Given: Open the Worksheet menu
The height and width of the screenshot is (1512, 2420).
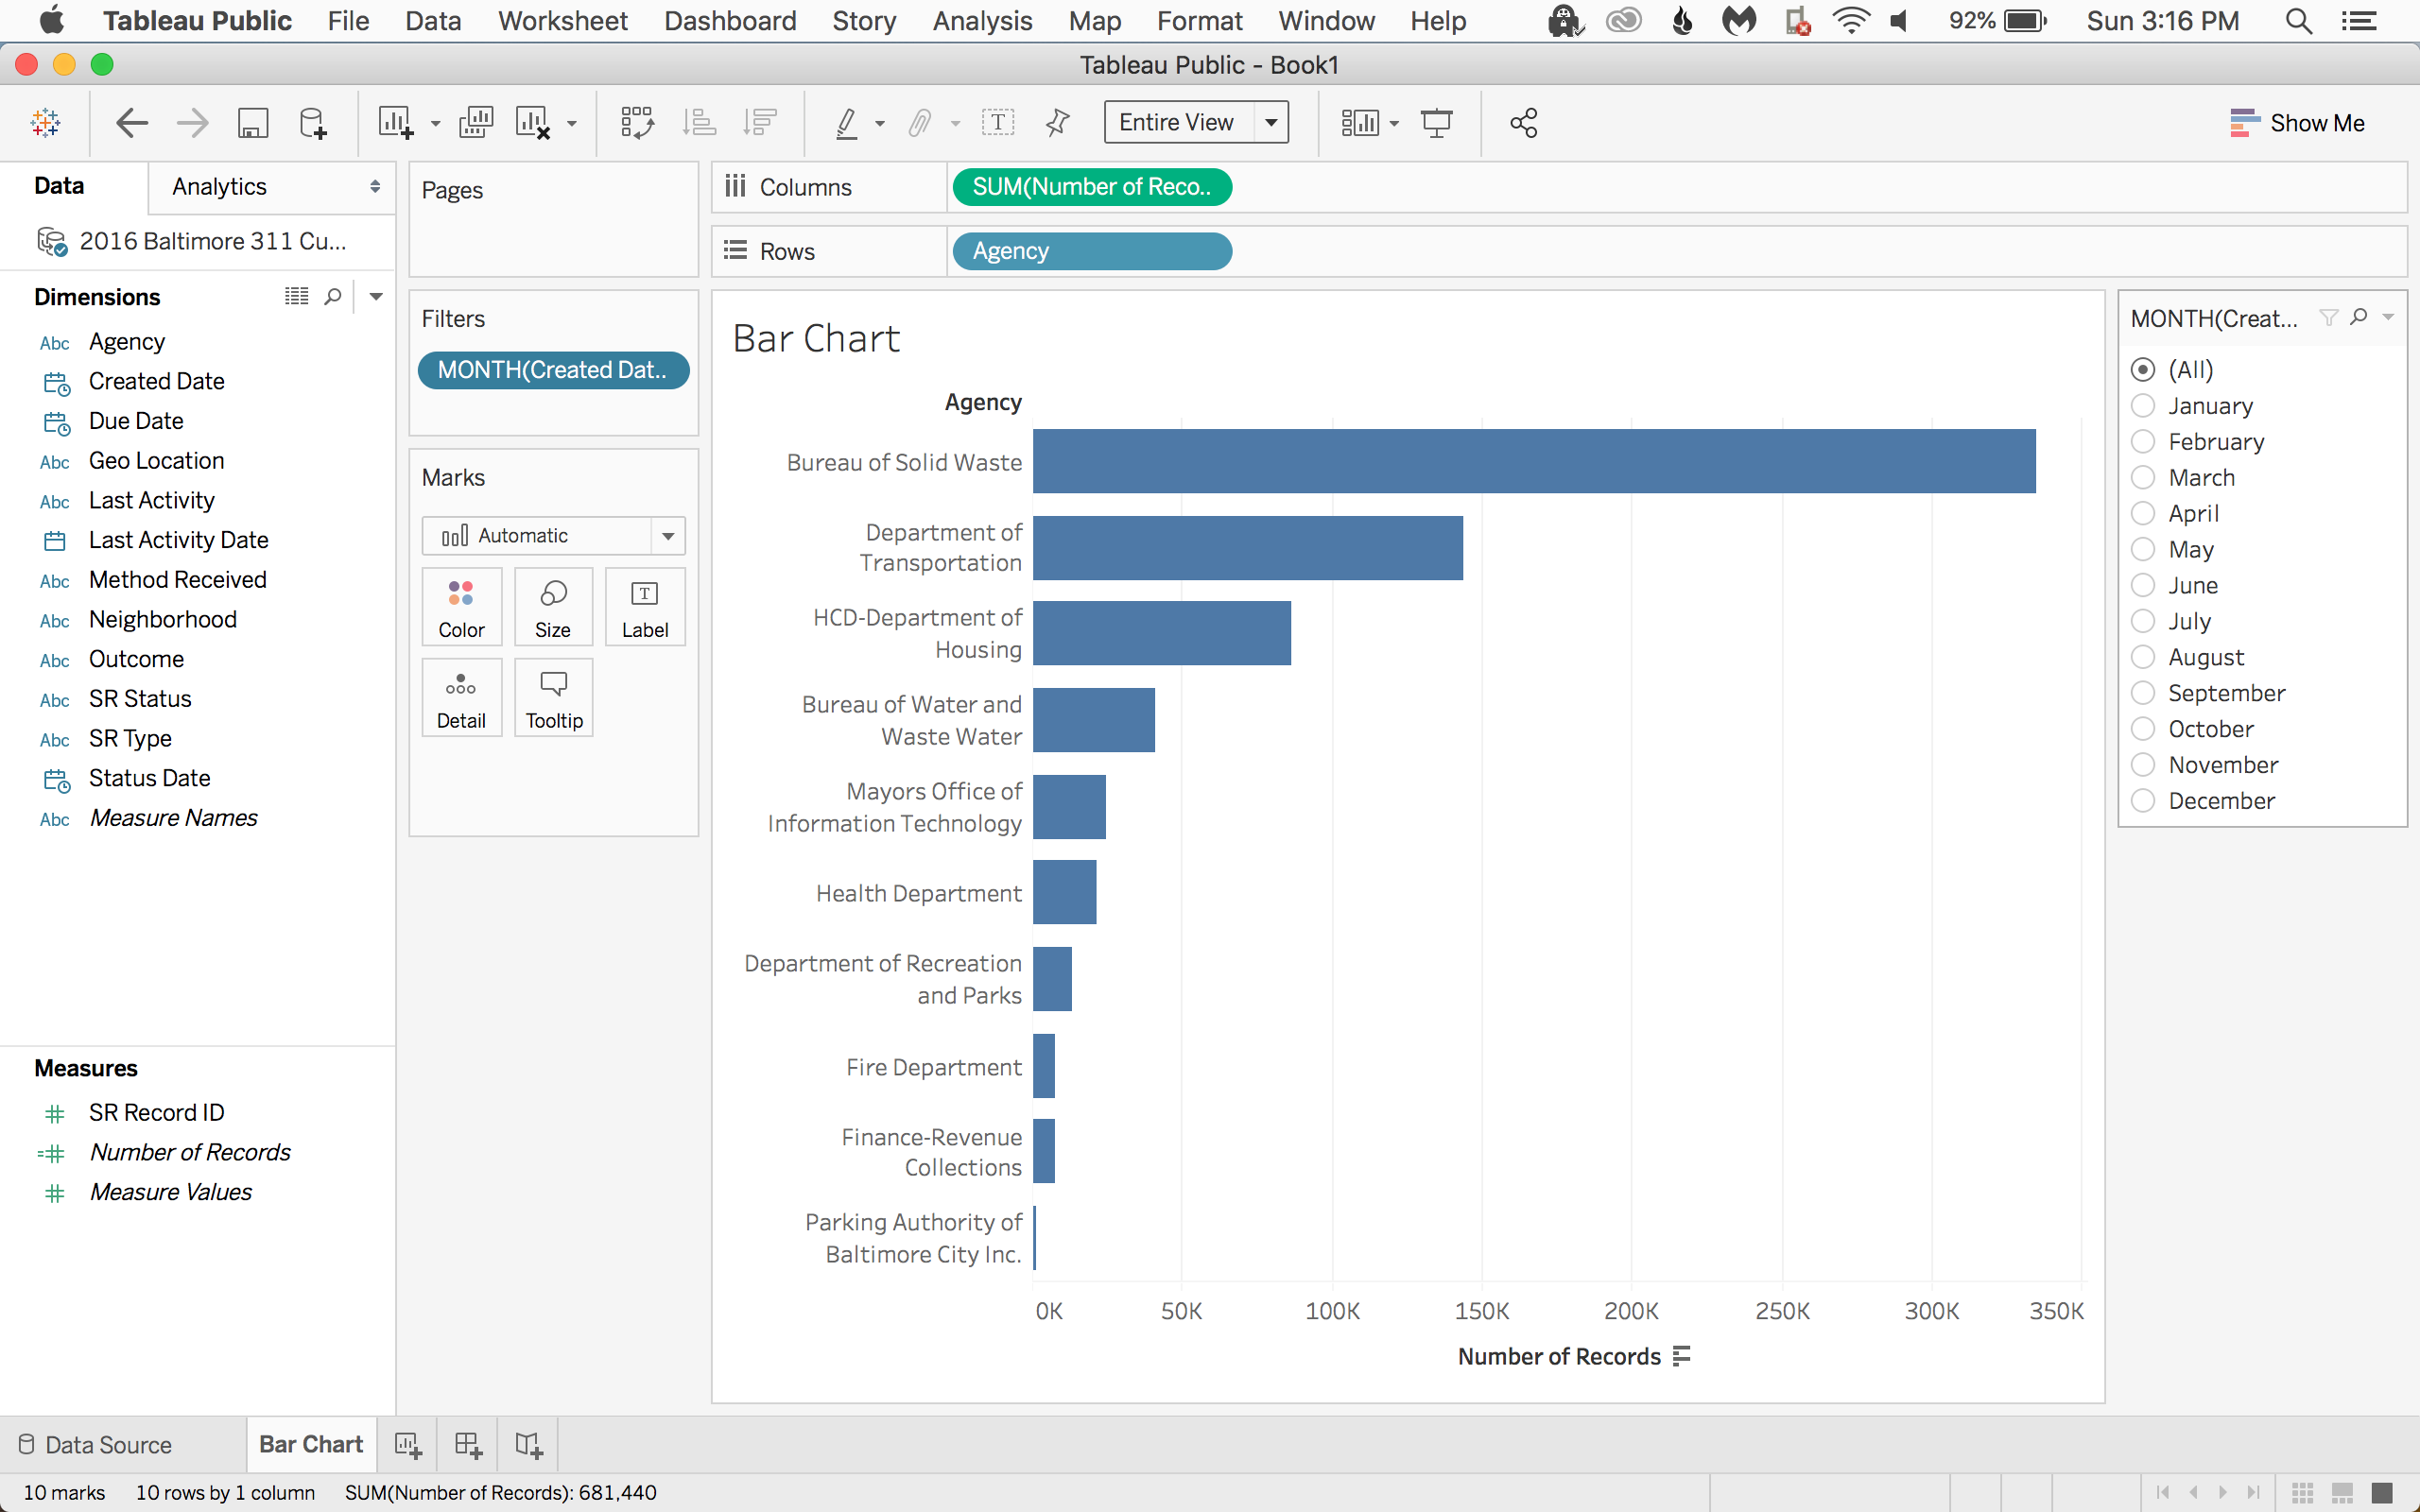Looking at the screenshot, I should [563, 21].
